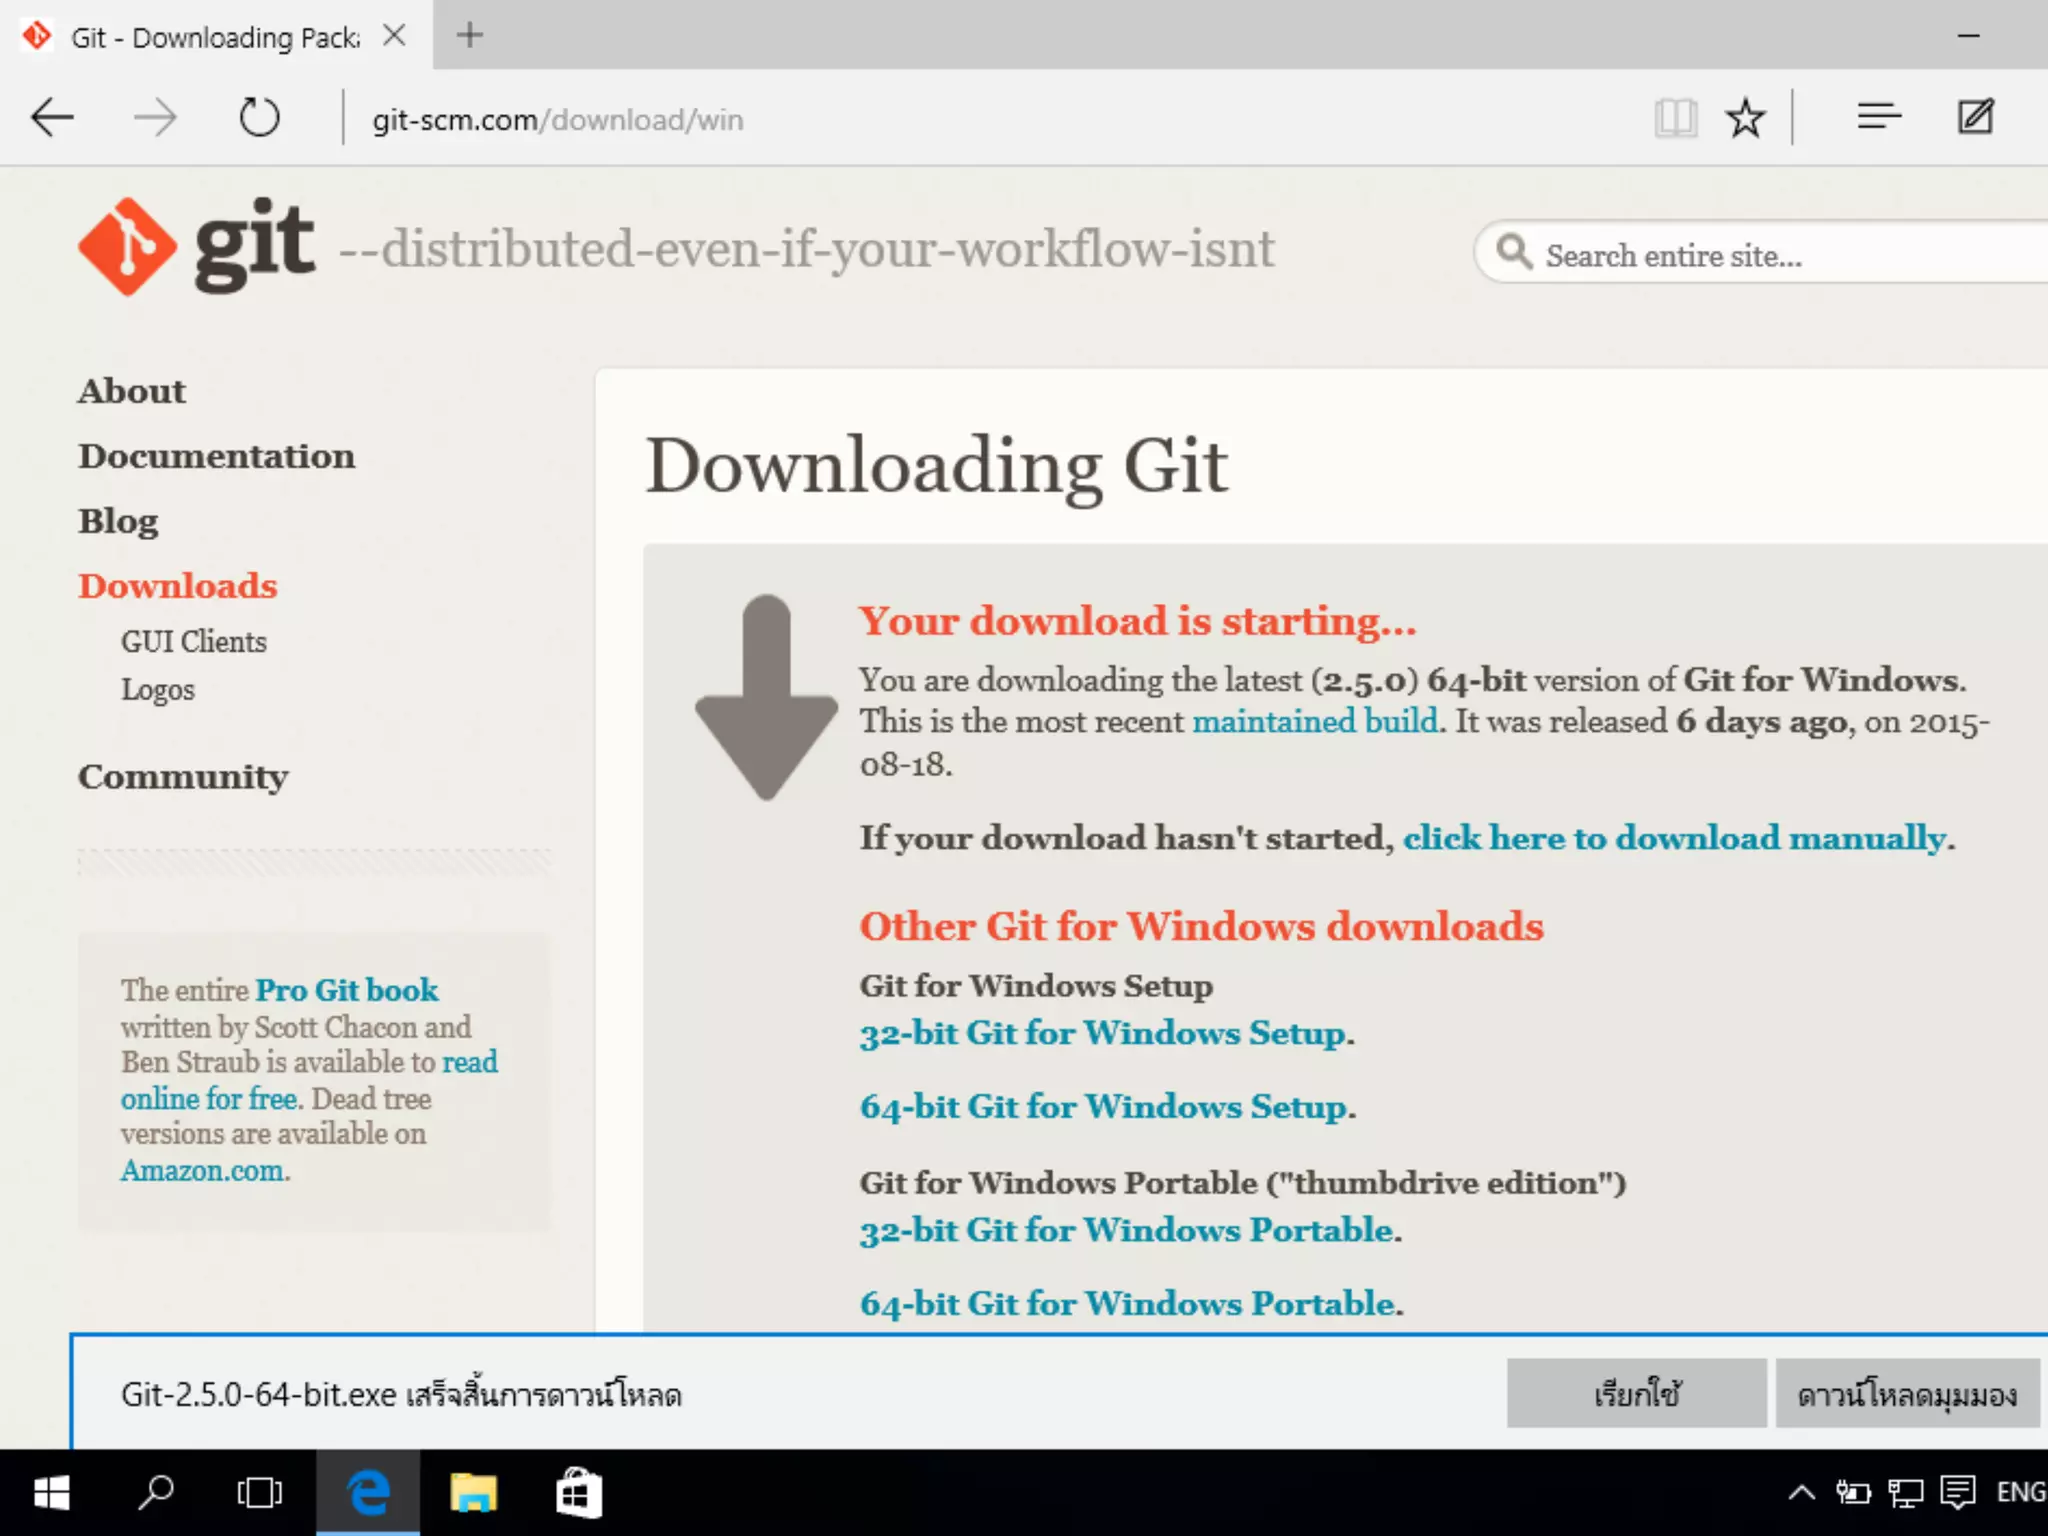Show hidden system tray icons
The height and width of the screenshot is (1536, 2048).
(x=1801, y=1493)
